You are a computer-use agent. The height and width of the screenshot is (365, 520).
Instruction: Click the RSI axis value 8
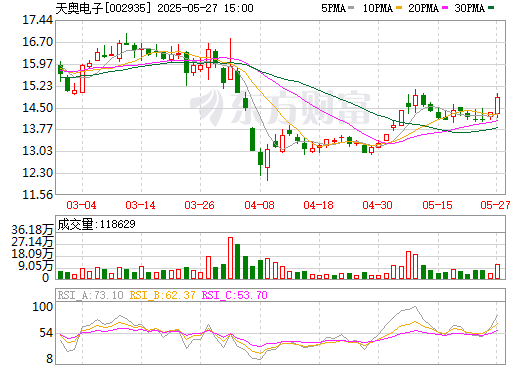[x=49, y=358]
